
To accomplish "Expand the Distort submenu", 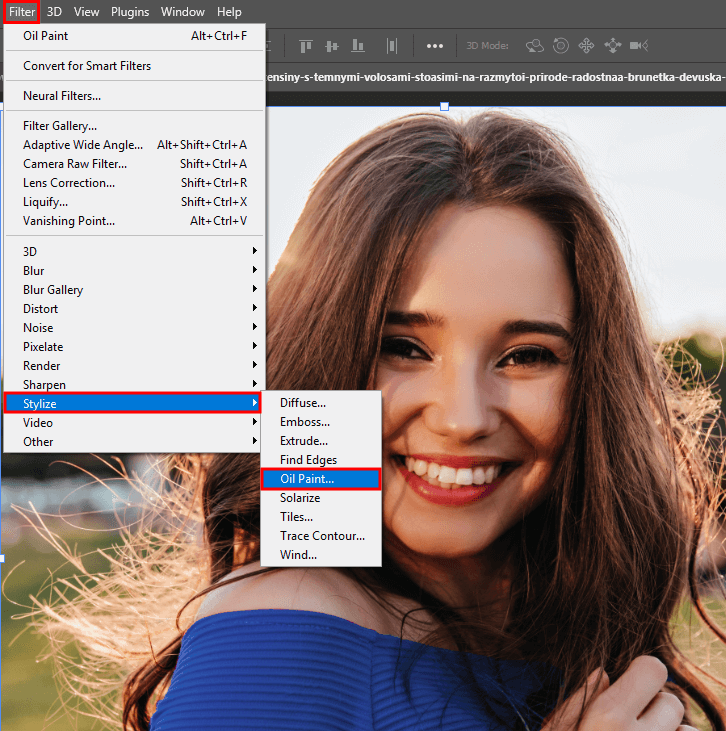I will coord(135,309).
